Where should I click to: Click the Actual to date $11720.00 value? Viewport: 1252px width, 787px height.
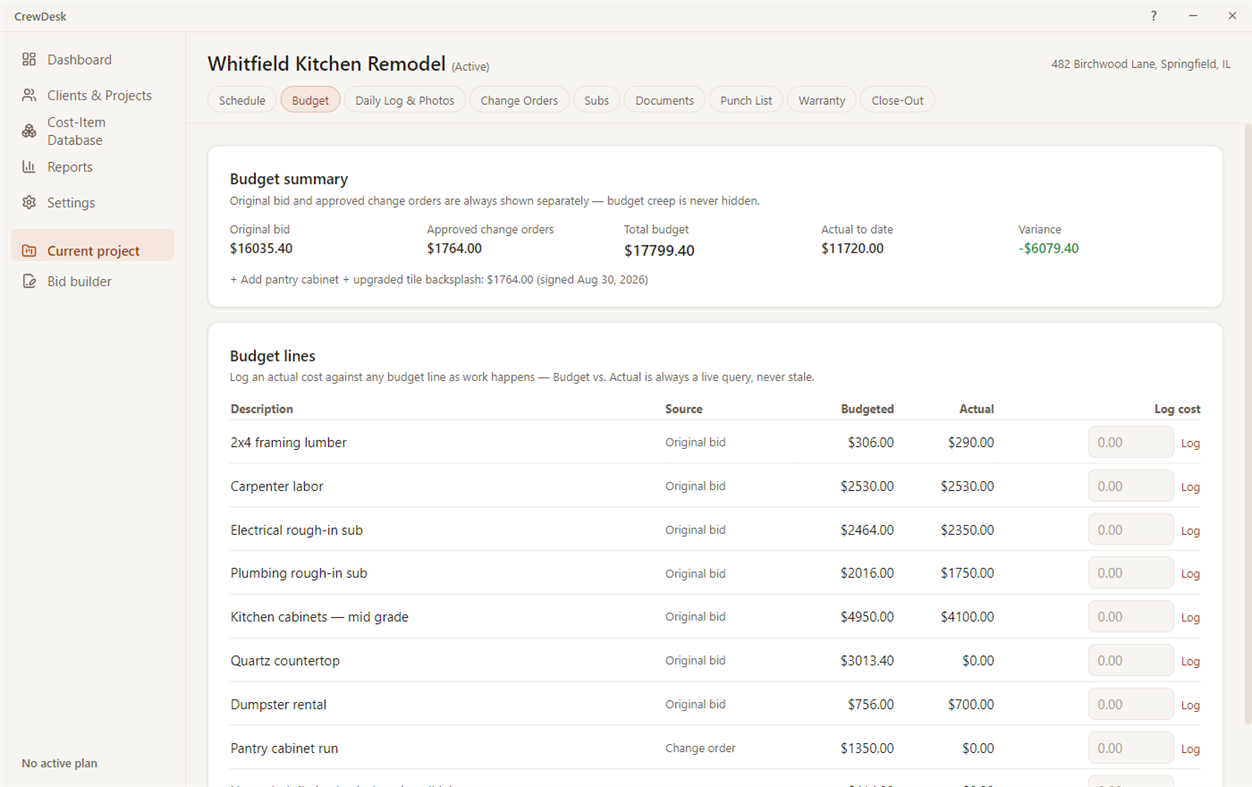click(x=852, y=249)
